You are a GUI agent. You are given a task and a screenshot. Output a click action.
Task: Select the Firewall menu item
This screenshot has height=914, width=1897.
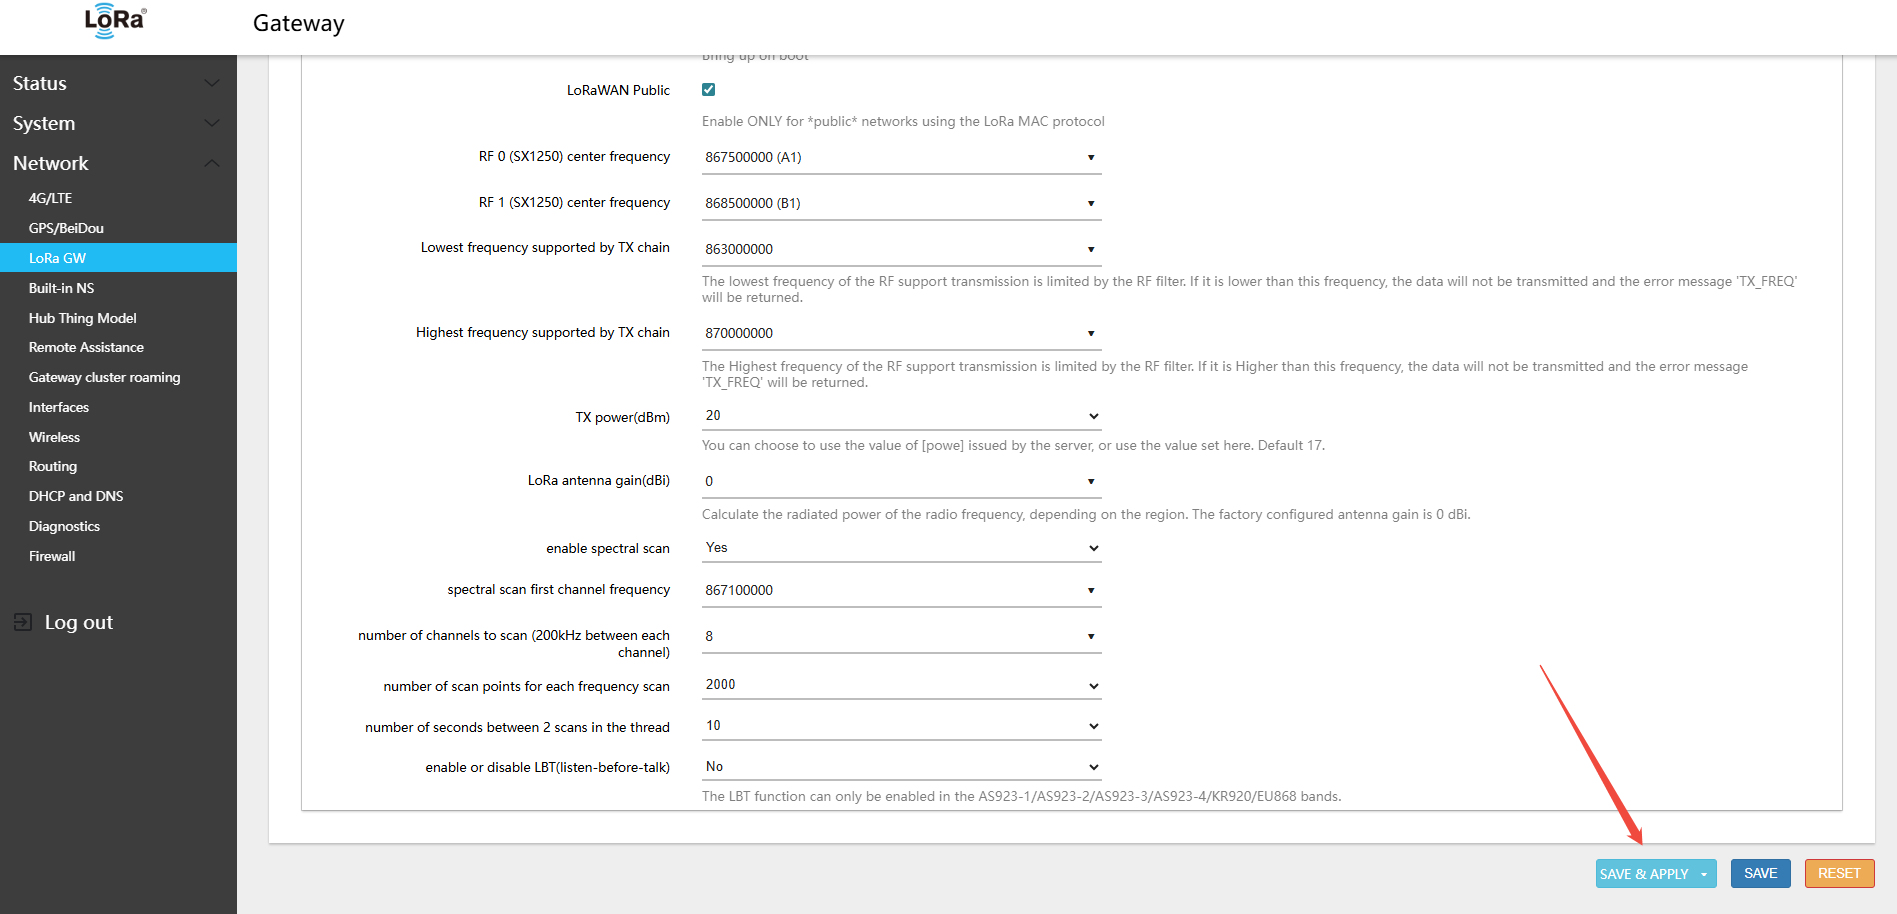(52, 556)
